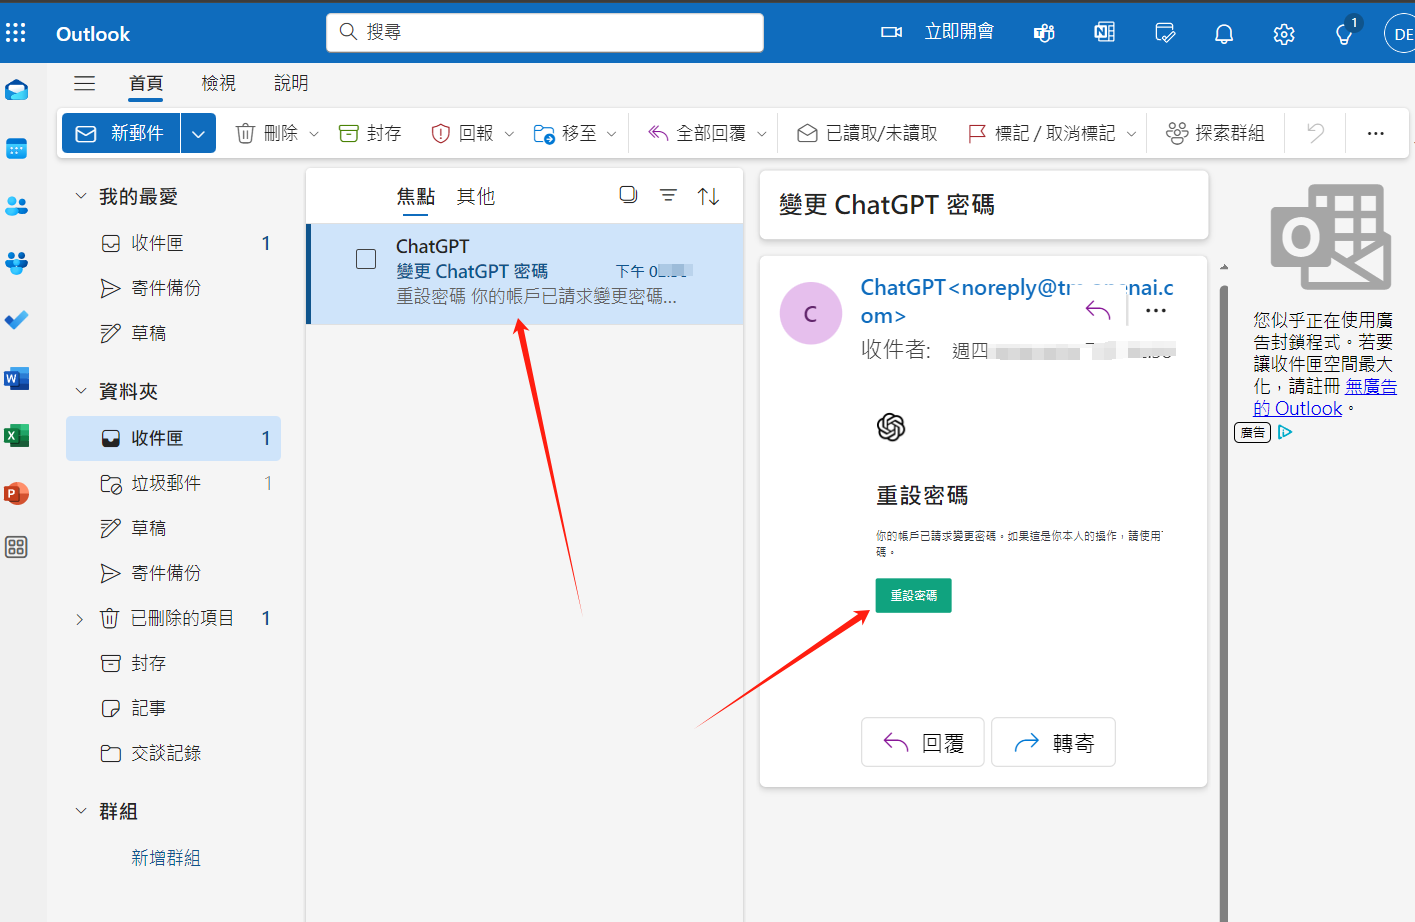Open People contacts icon in rail
Viewport: 1415px width, 922px height.
16,206
